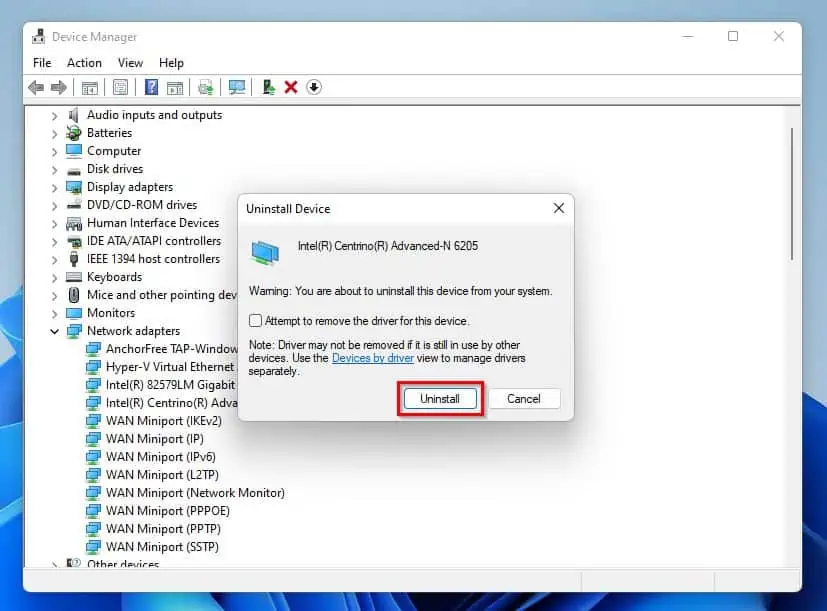Click the IEEE 1394 host controllers icon

click(74, 259)
